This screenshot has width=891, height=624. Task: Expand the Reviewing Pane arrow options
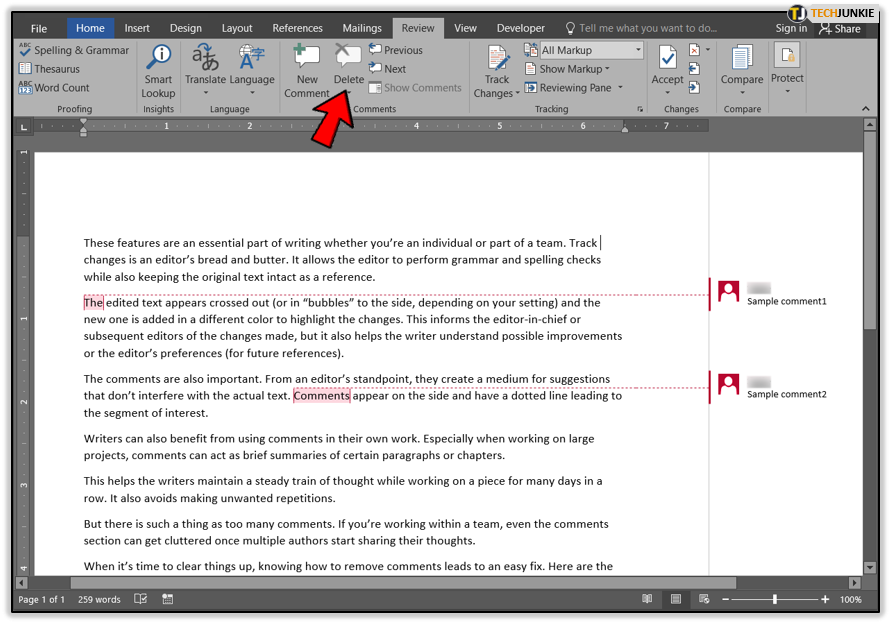pyautogui.click(x=621, y=88)
